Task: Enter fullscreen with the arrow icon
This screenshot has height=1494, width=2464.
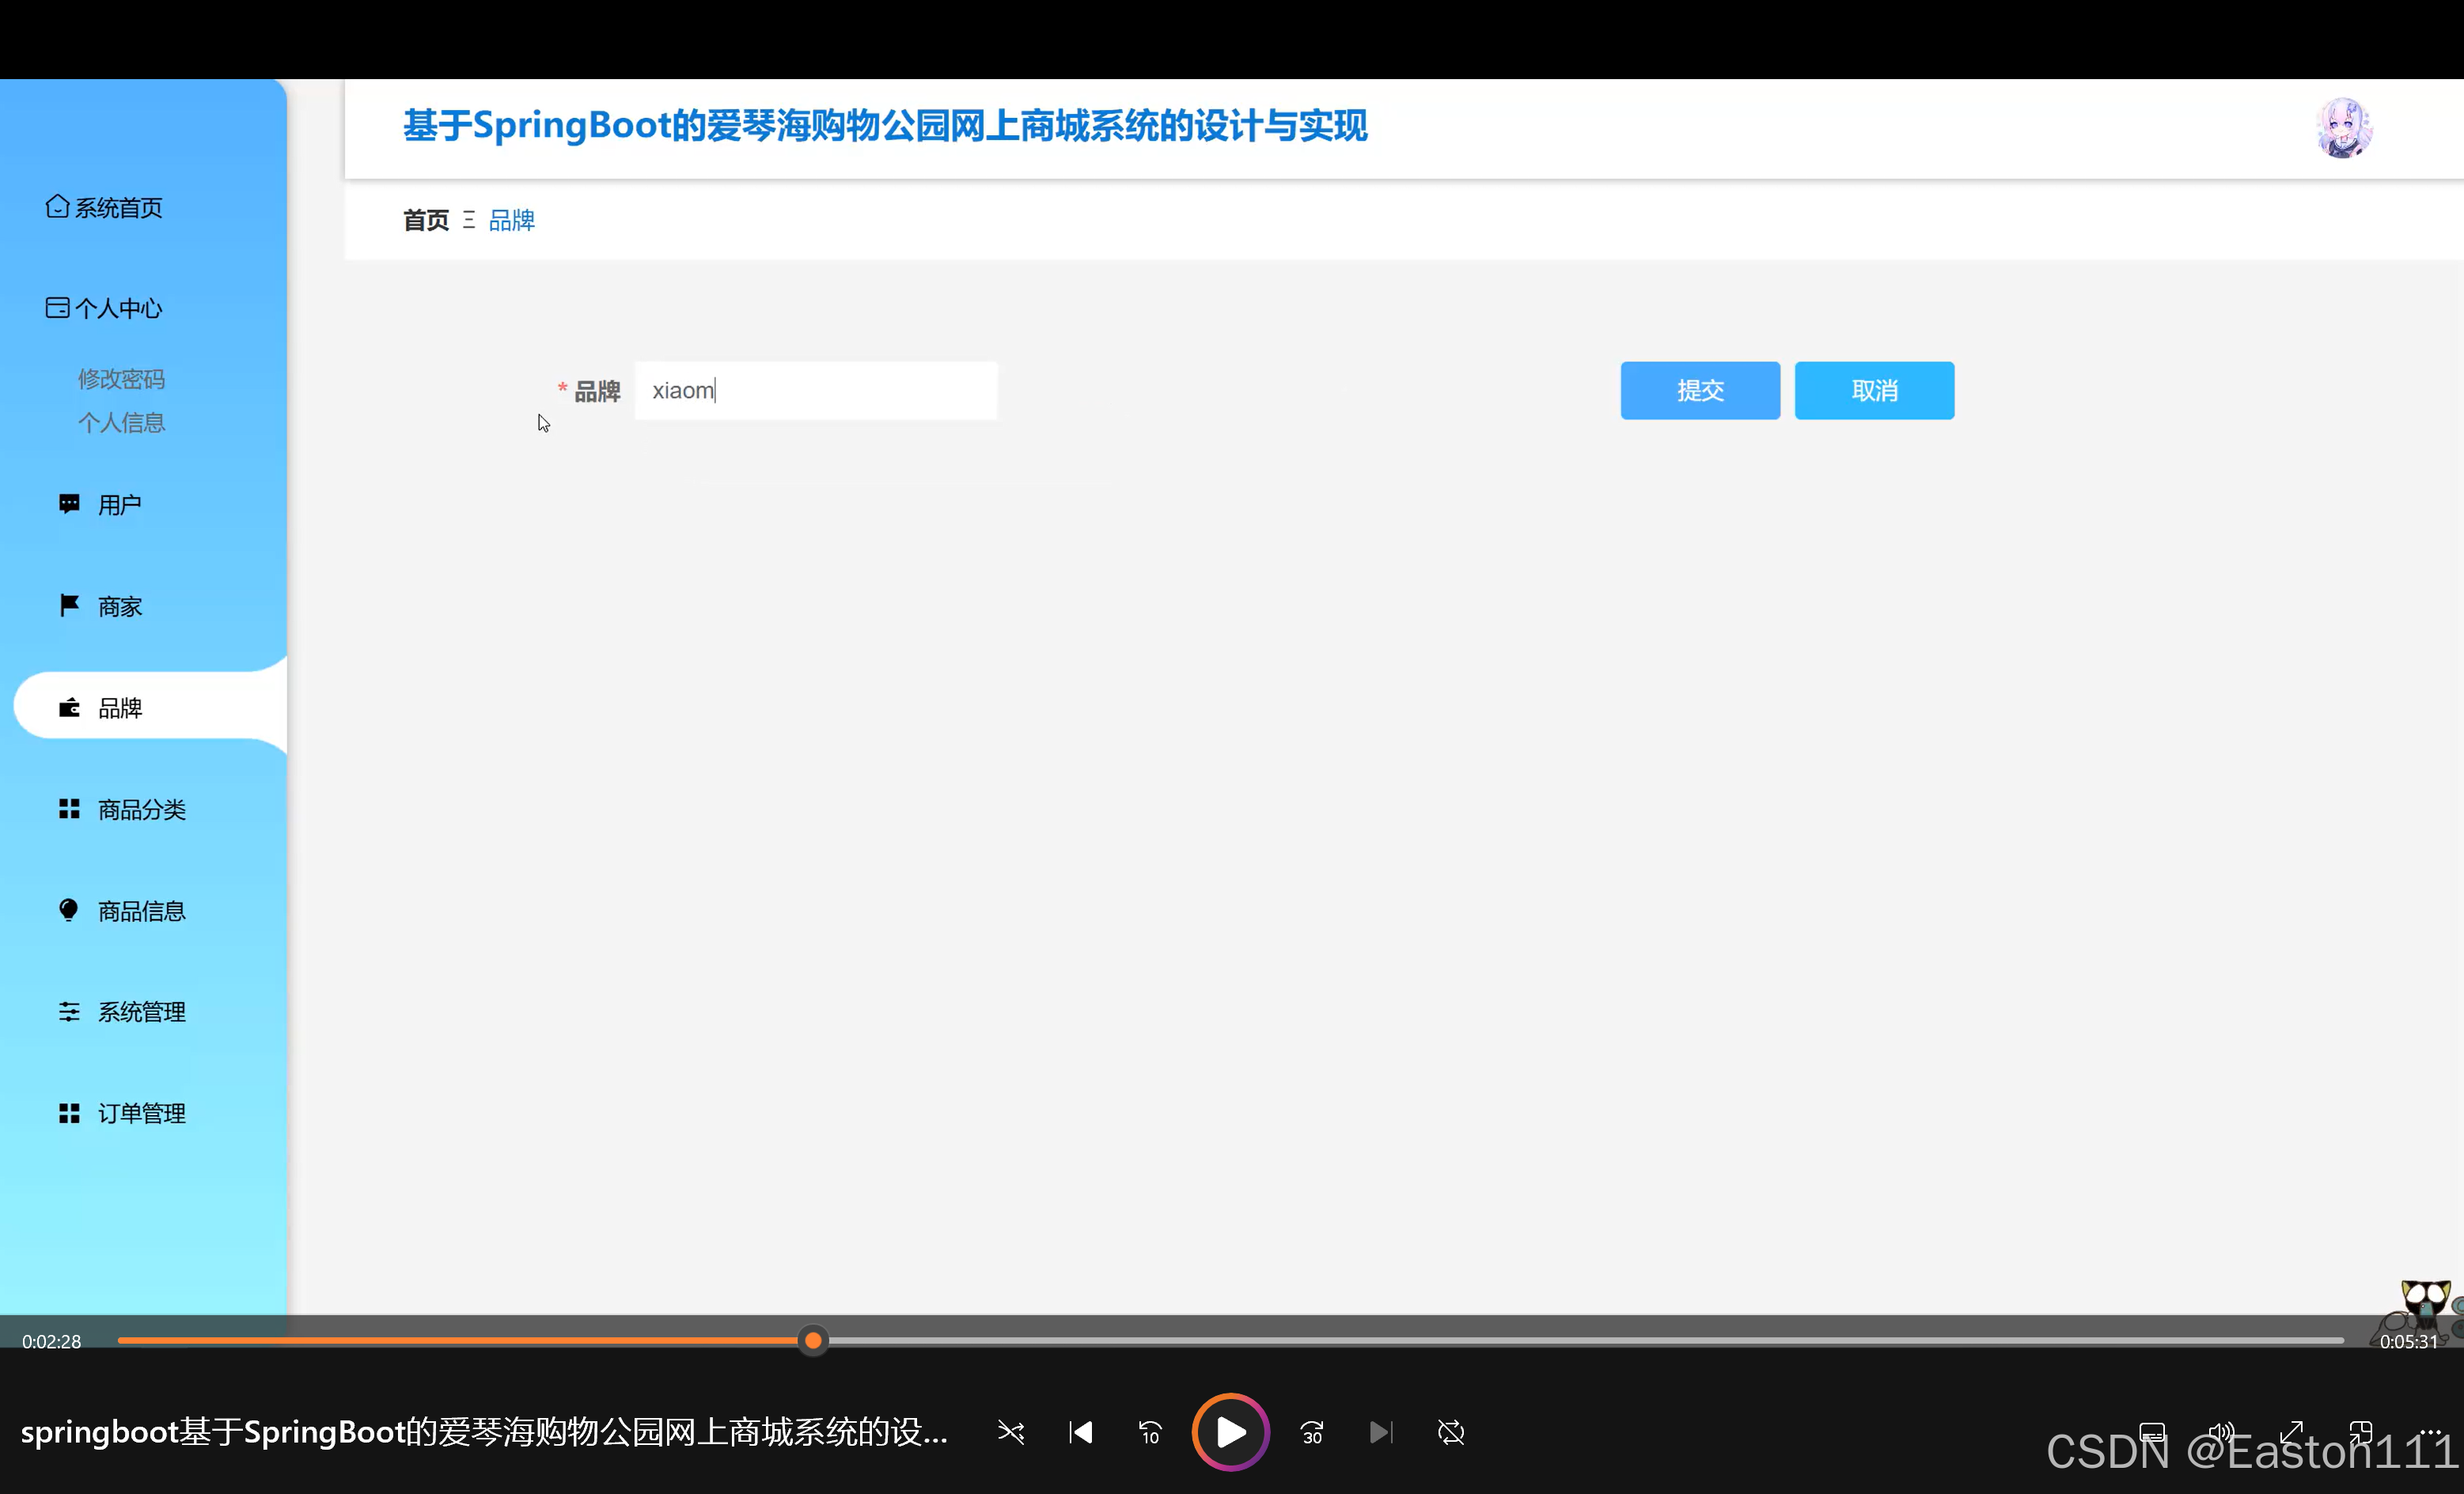Action: 2291,1432
